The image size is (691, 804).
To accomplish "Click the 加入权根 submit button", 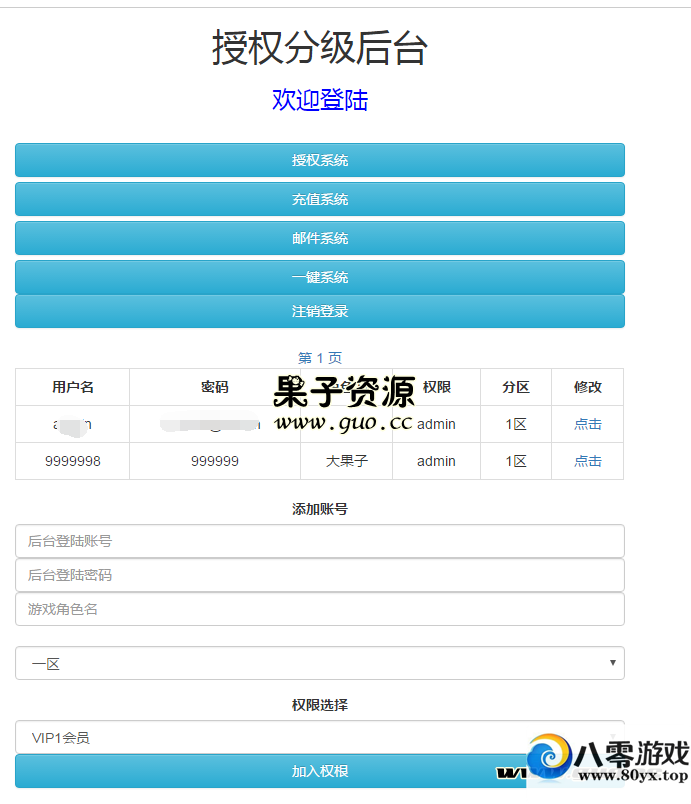I will click(320, 771).
